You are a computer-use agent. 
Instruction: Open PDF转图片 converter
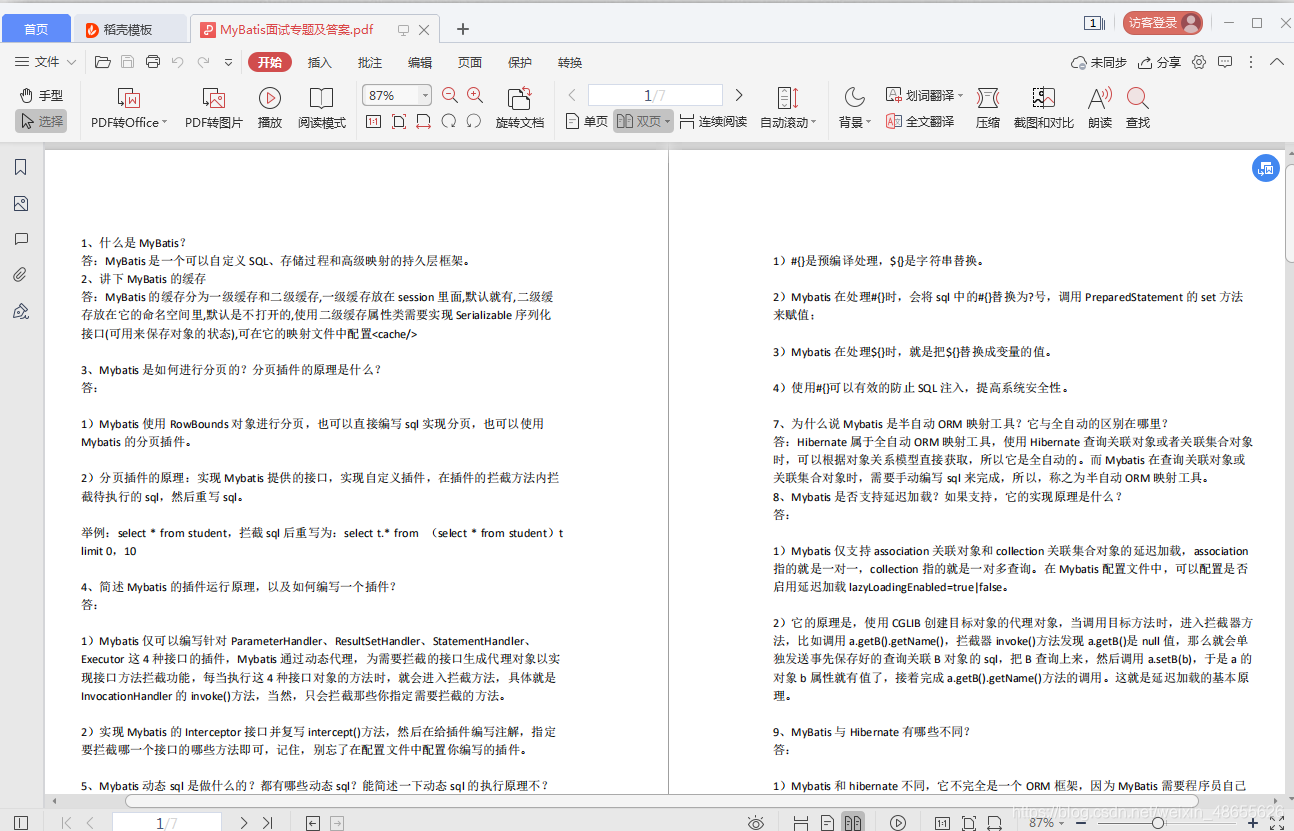click(x=213, y=109)
